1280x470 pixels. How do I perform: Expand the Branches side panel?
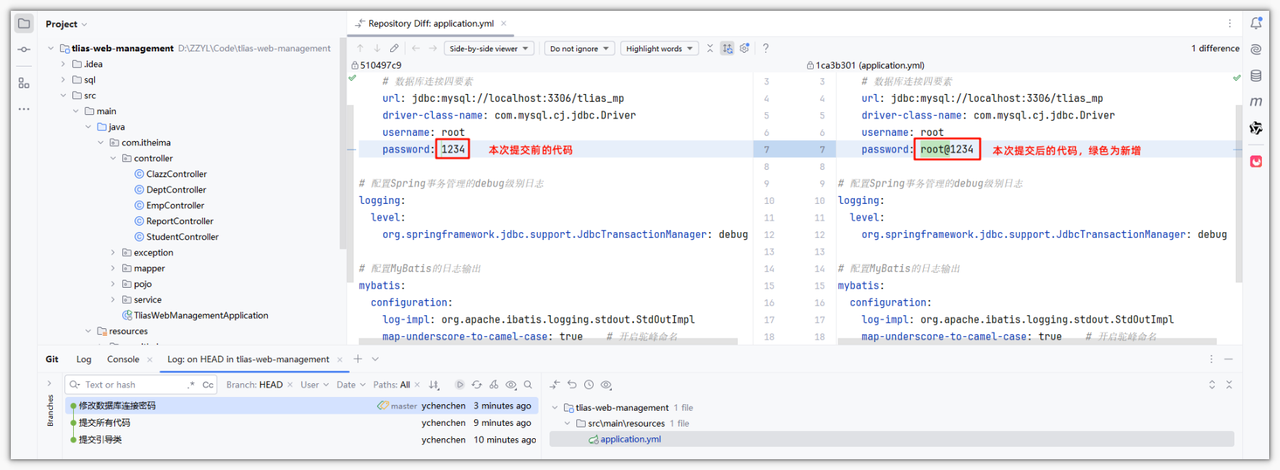click(50, 383)
